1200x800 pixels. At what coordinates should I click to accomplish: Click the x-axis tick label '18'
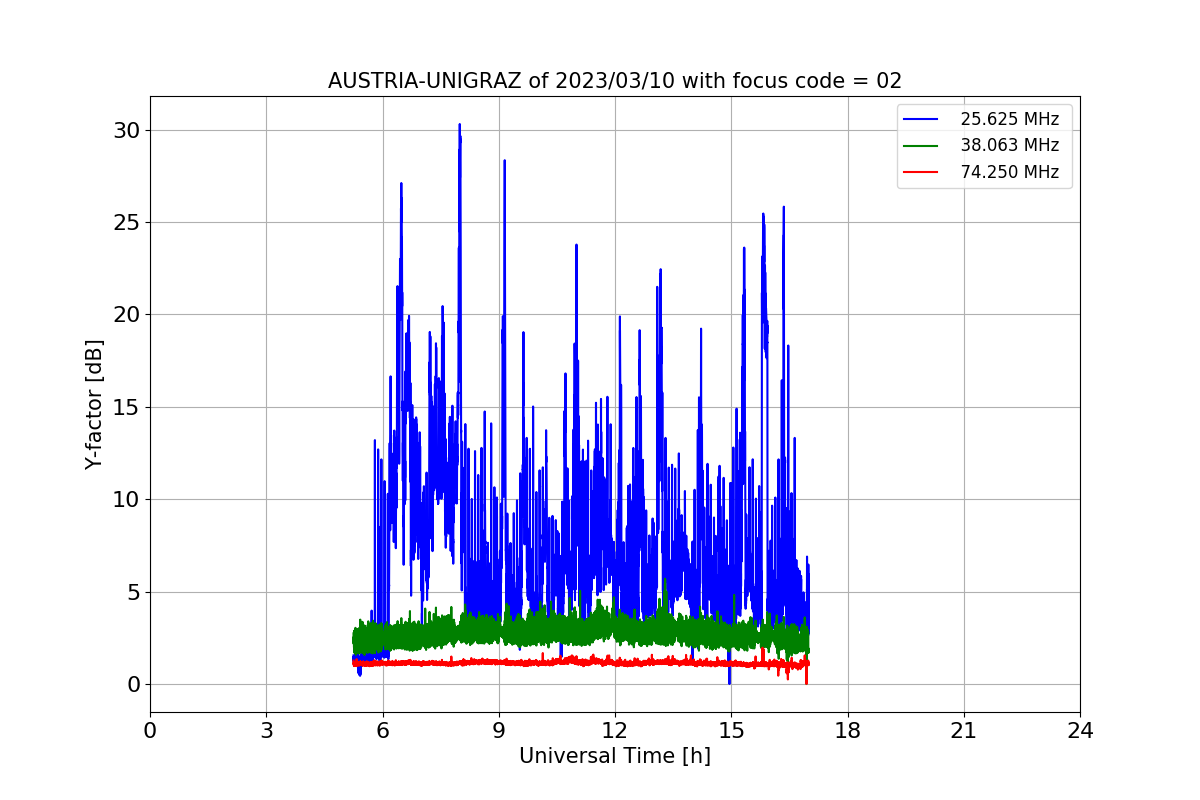(x=847, y=731)
